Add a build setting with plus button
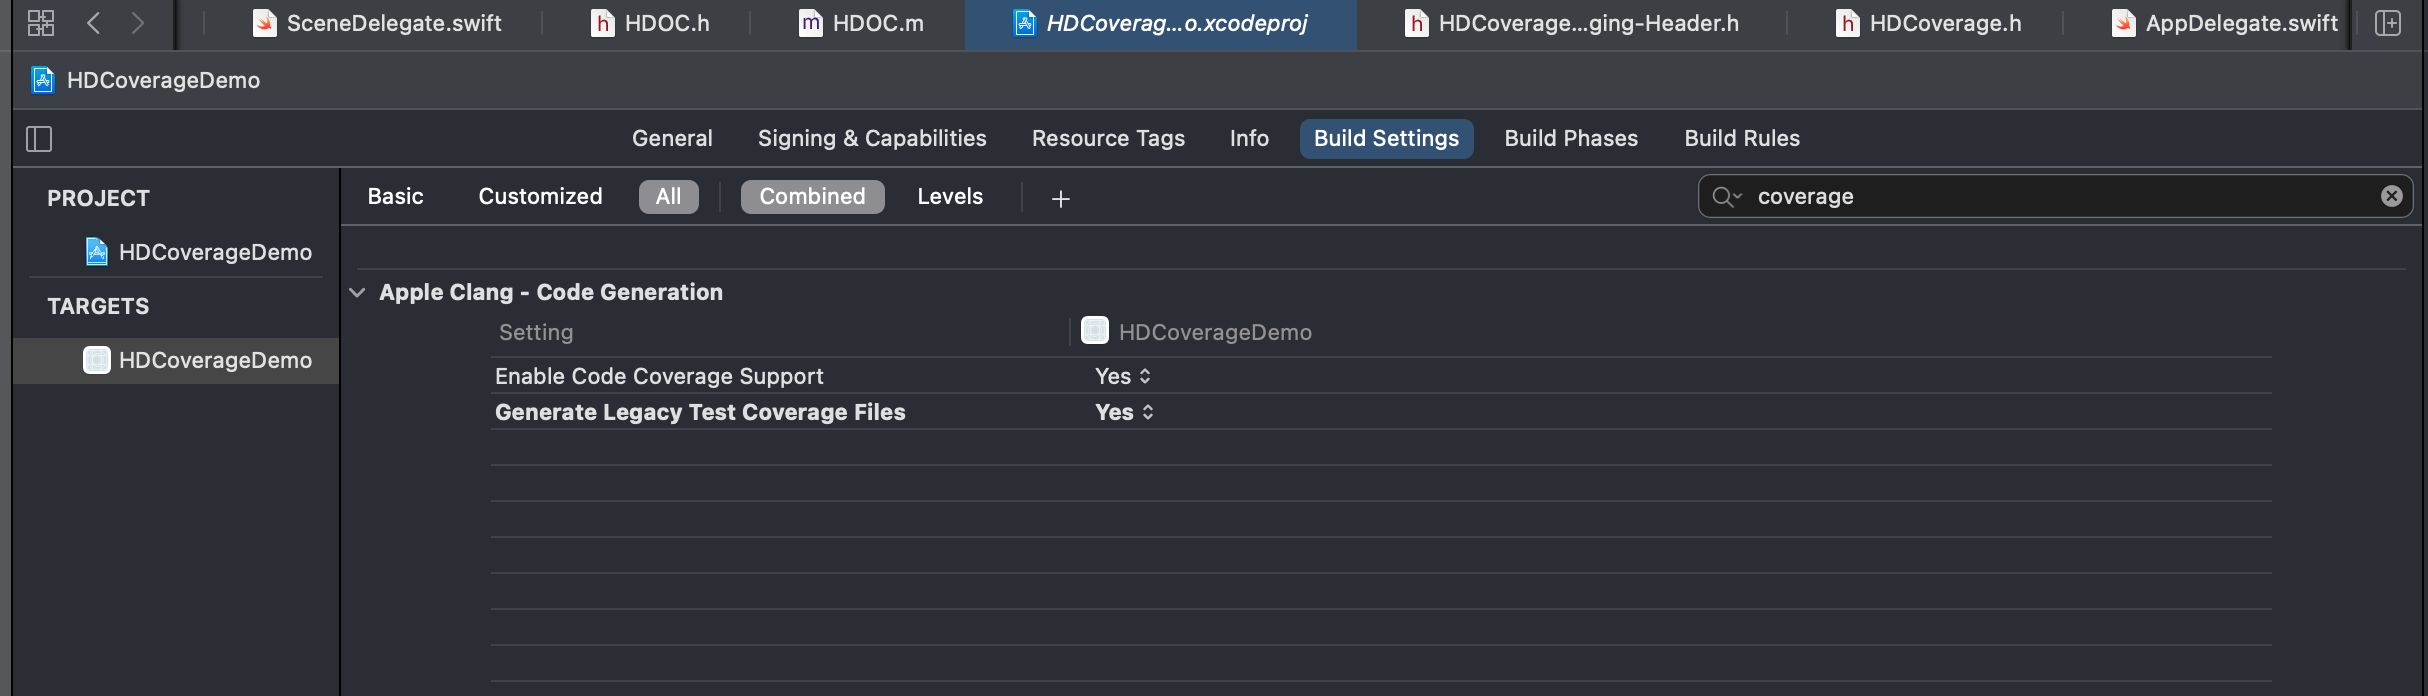This screenshot has height=696, width=2428. 1061,199
